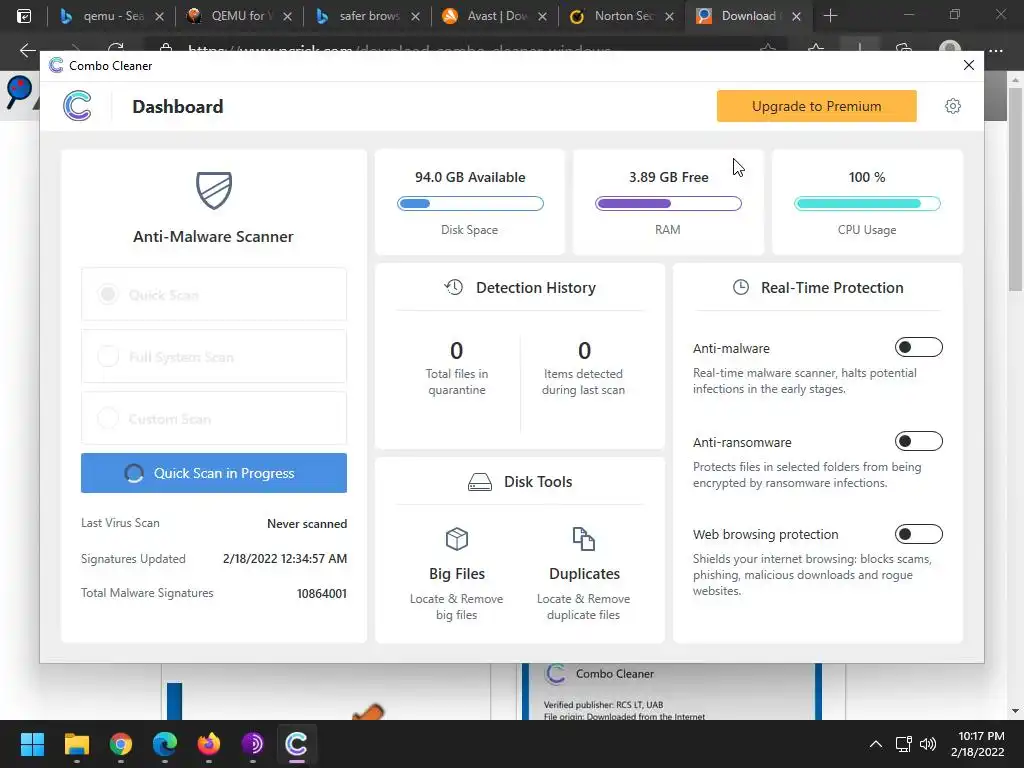The height and width of the screenshot is (768, 1024).
Task: Click the Detection History clock icon
Action: click(454, 287)
